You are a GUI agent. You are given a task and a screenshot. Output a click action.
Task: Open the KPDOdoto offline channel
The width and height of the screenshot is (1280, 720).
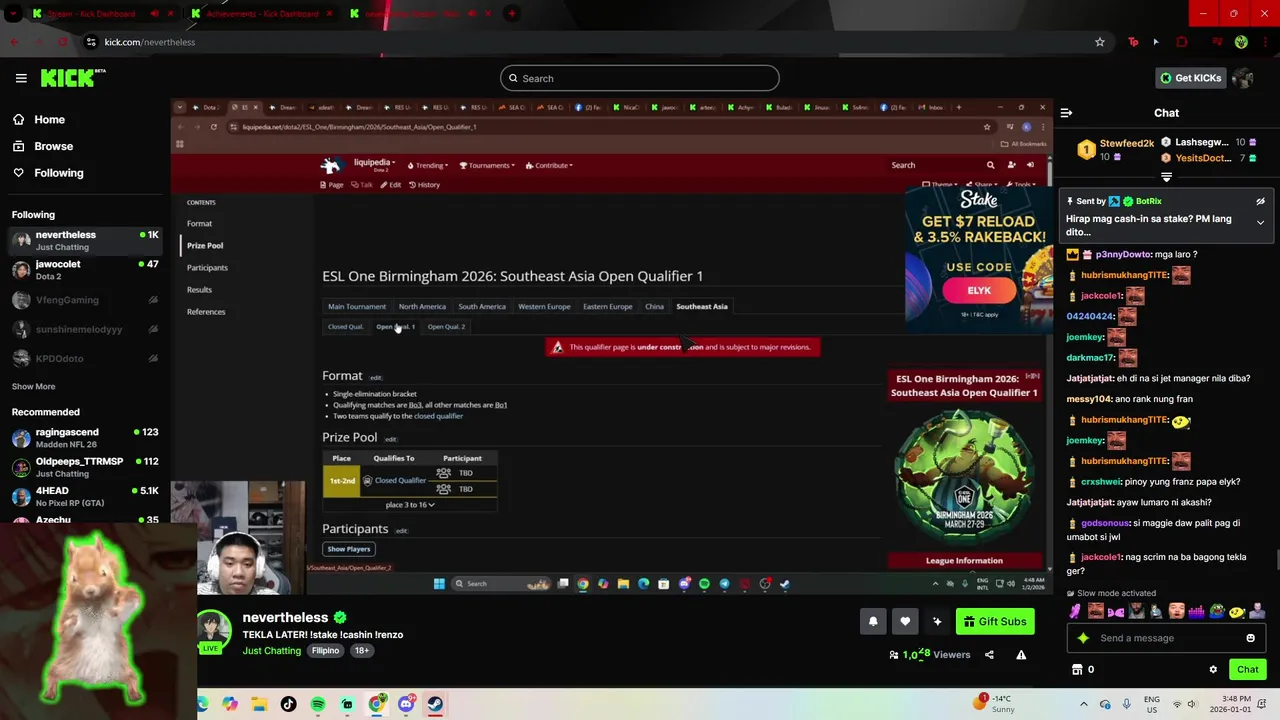[85, 358]
